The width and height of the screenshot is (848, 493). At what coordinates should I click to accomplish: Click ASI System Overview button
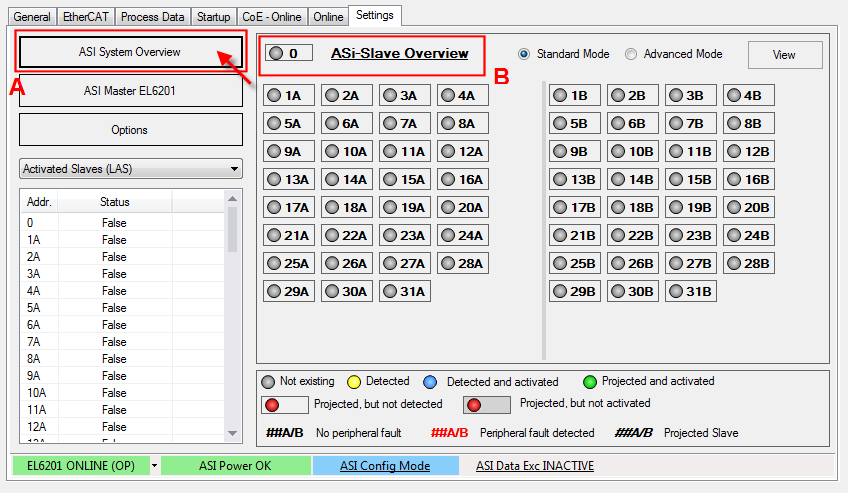tap(130, 52)
